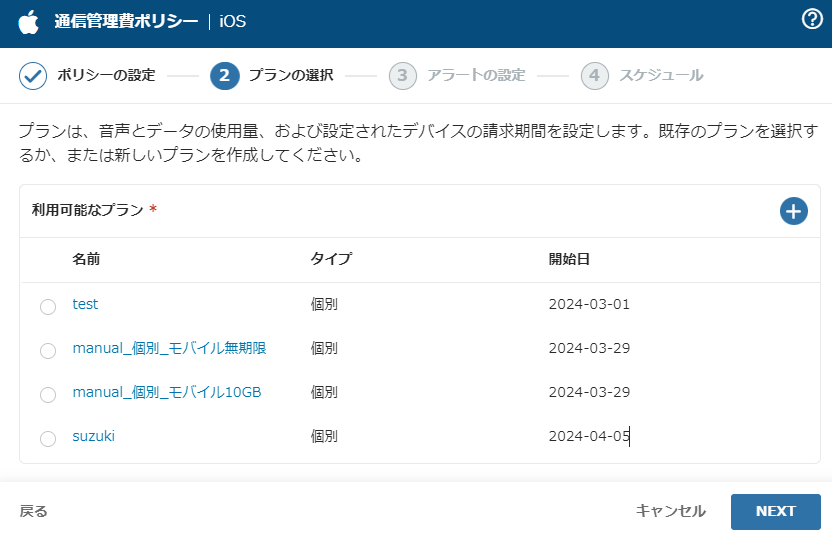Open the help question mark icon
Image resolution: width=832 pixels, height=541 pixels.
click(x=812, y=20)
